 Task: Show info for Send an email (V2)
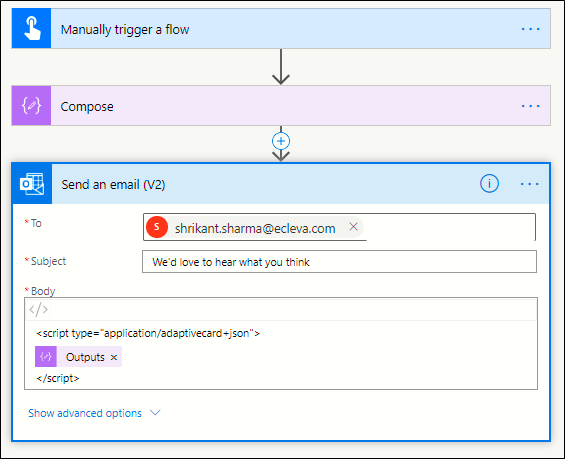click(489, 183)
